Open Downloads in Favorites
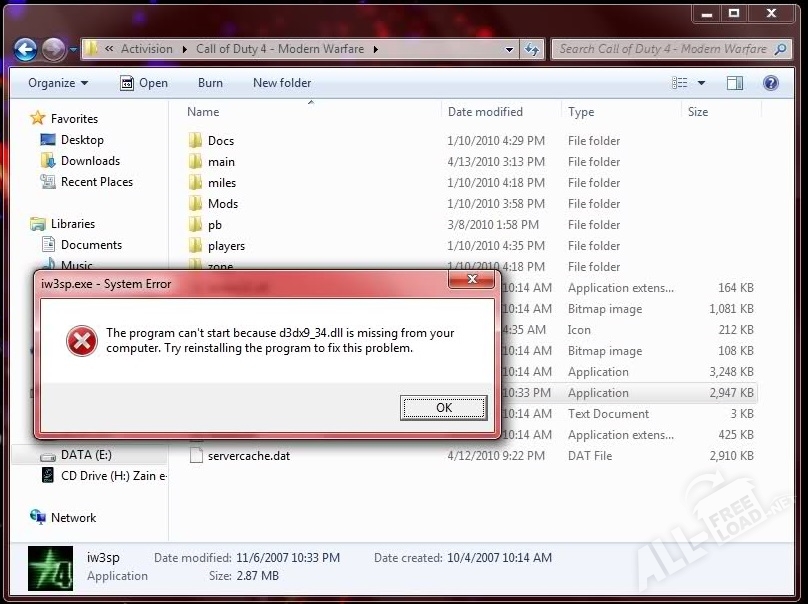Screen dimensions: 808x604 90,161
